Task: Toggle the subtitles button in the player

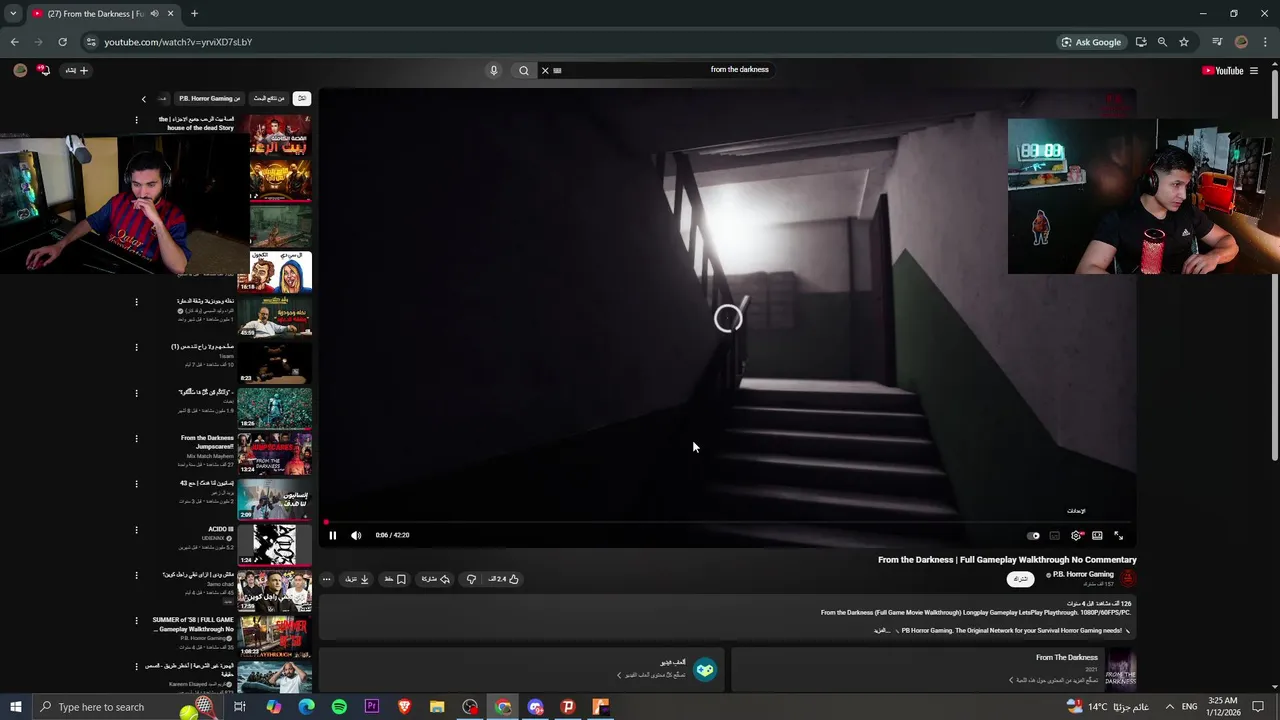Action: pos(1054,536)
